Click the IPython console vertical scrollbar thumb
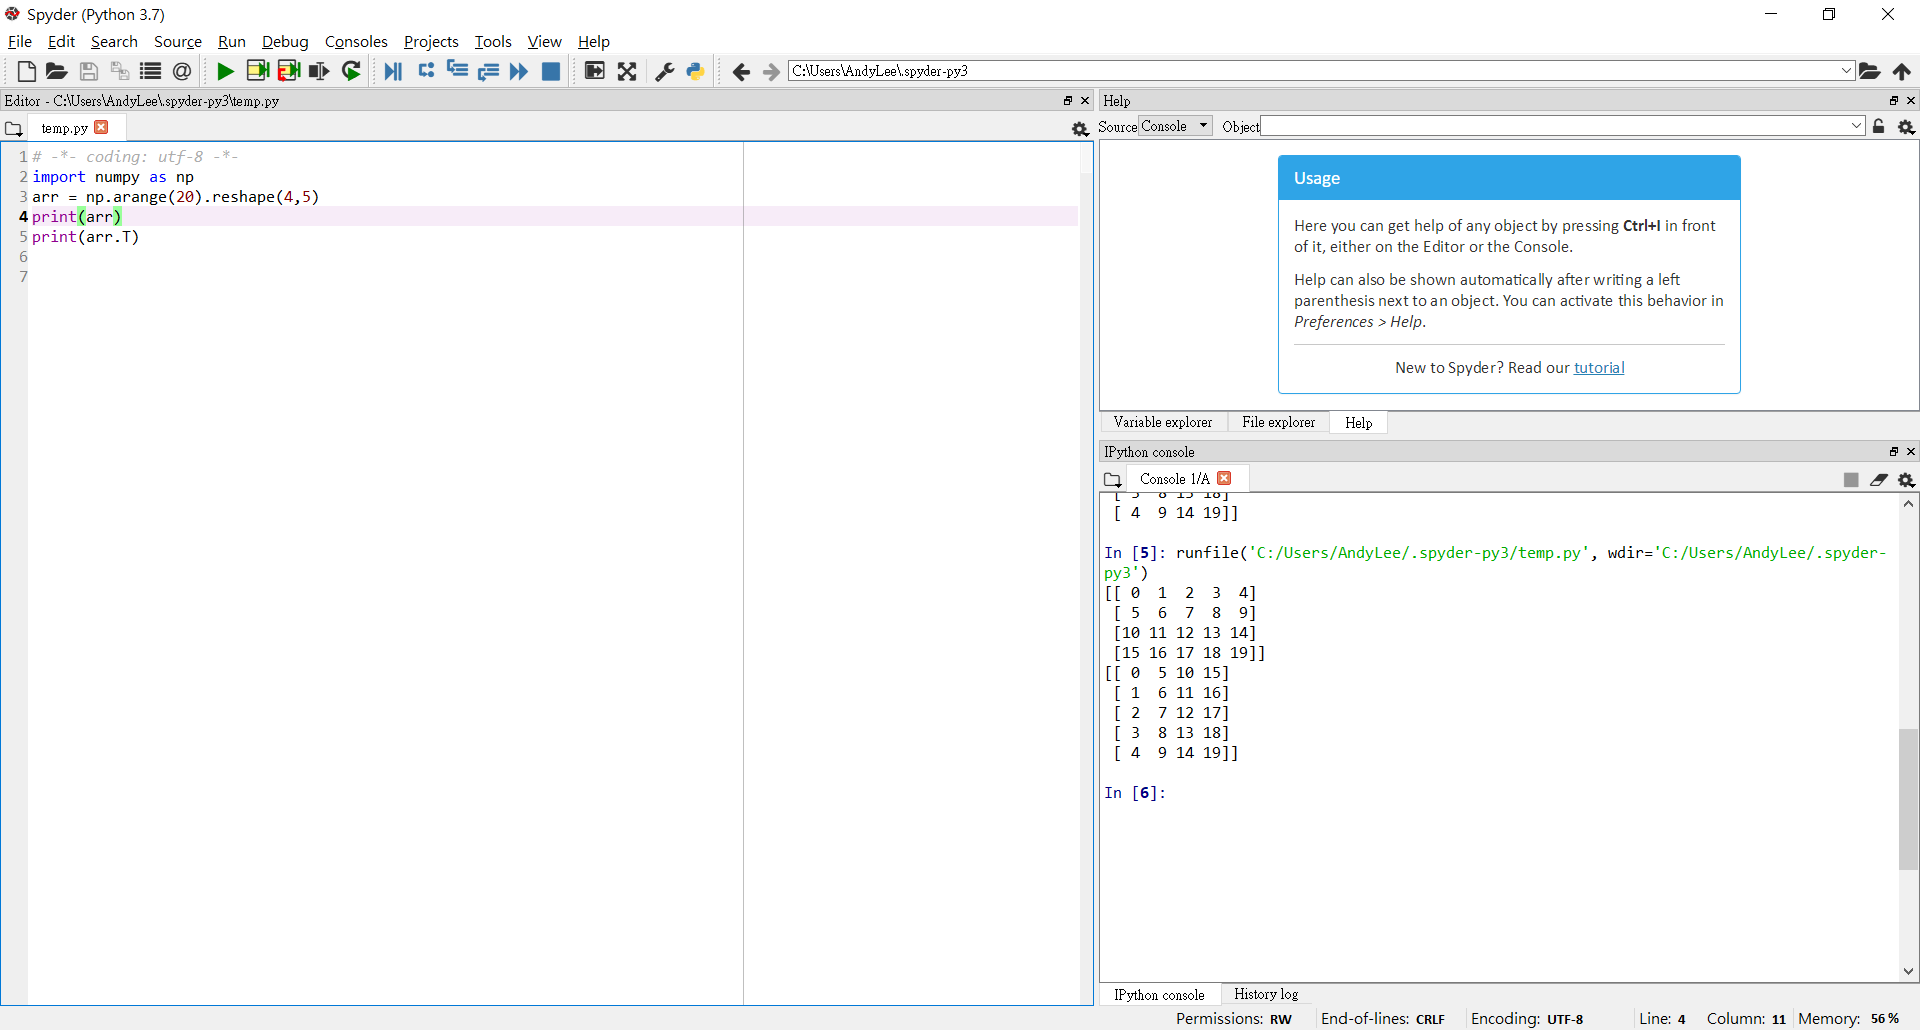Screen dimensions: 1920x1030 pyautogui.click(x=1908, y=800)
